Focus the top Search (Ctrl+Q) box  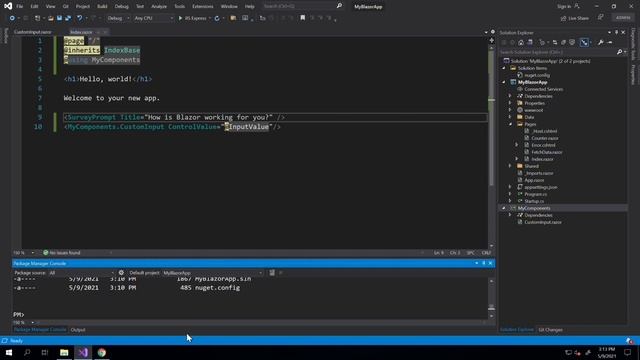pyautogui.click(x=302, y=6)
